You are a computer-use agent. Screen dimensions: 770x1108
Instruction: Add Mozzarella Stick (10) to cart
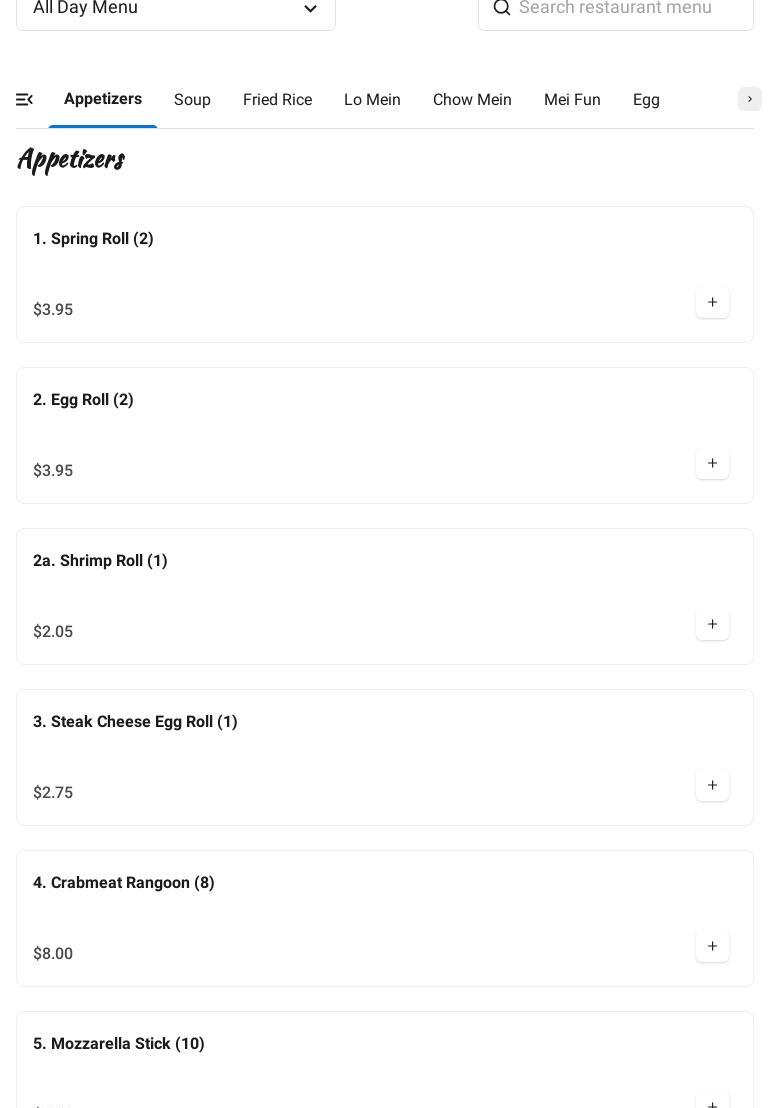(712, 1102)
